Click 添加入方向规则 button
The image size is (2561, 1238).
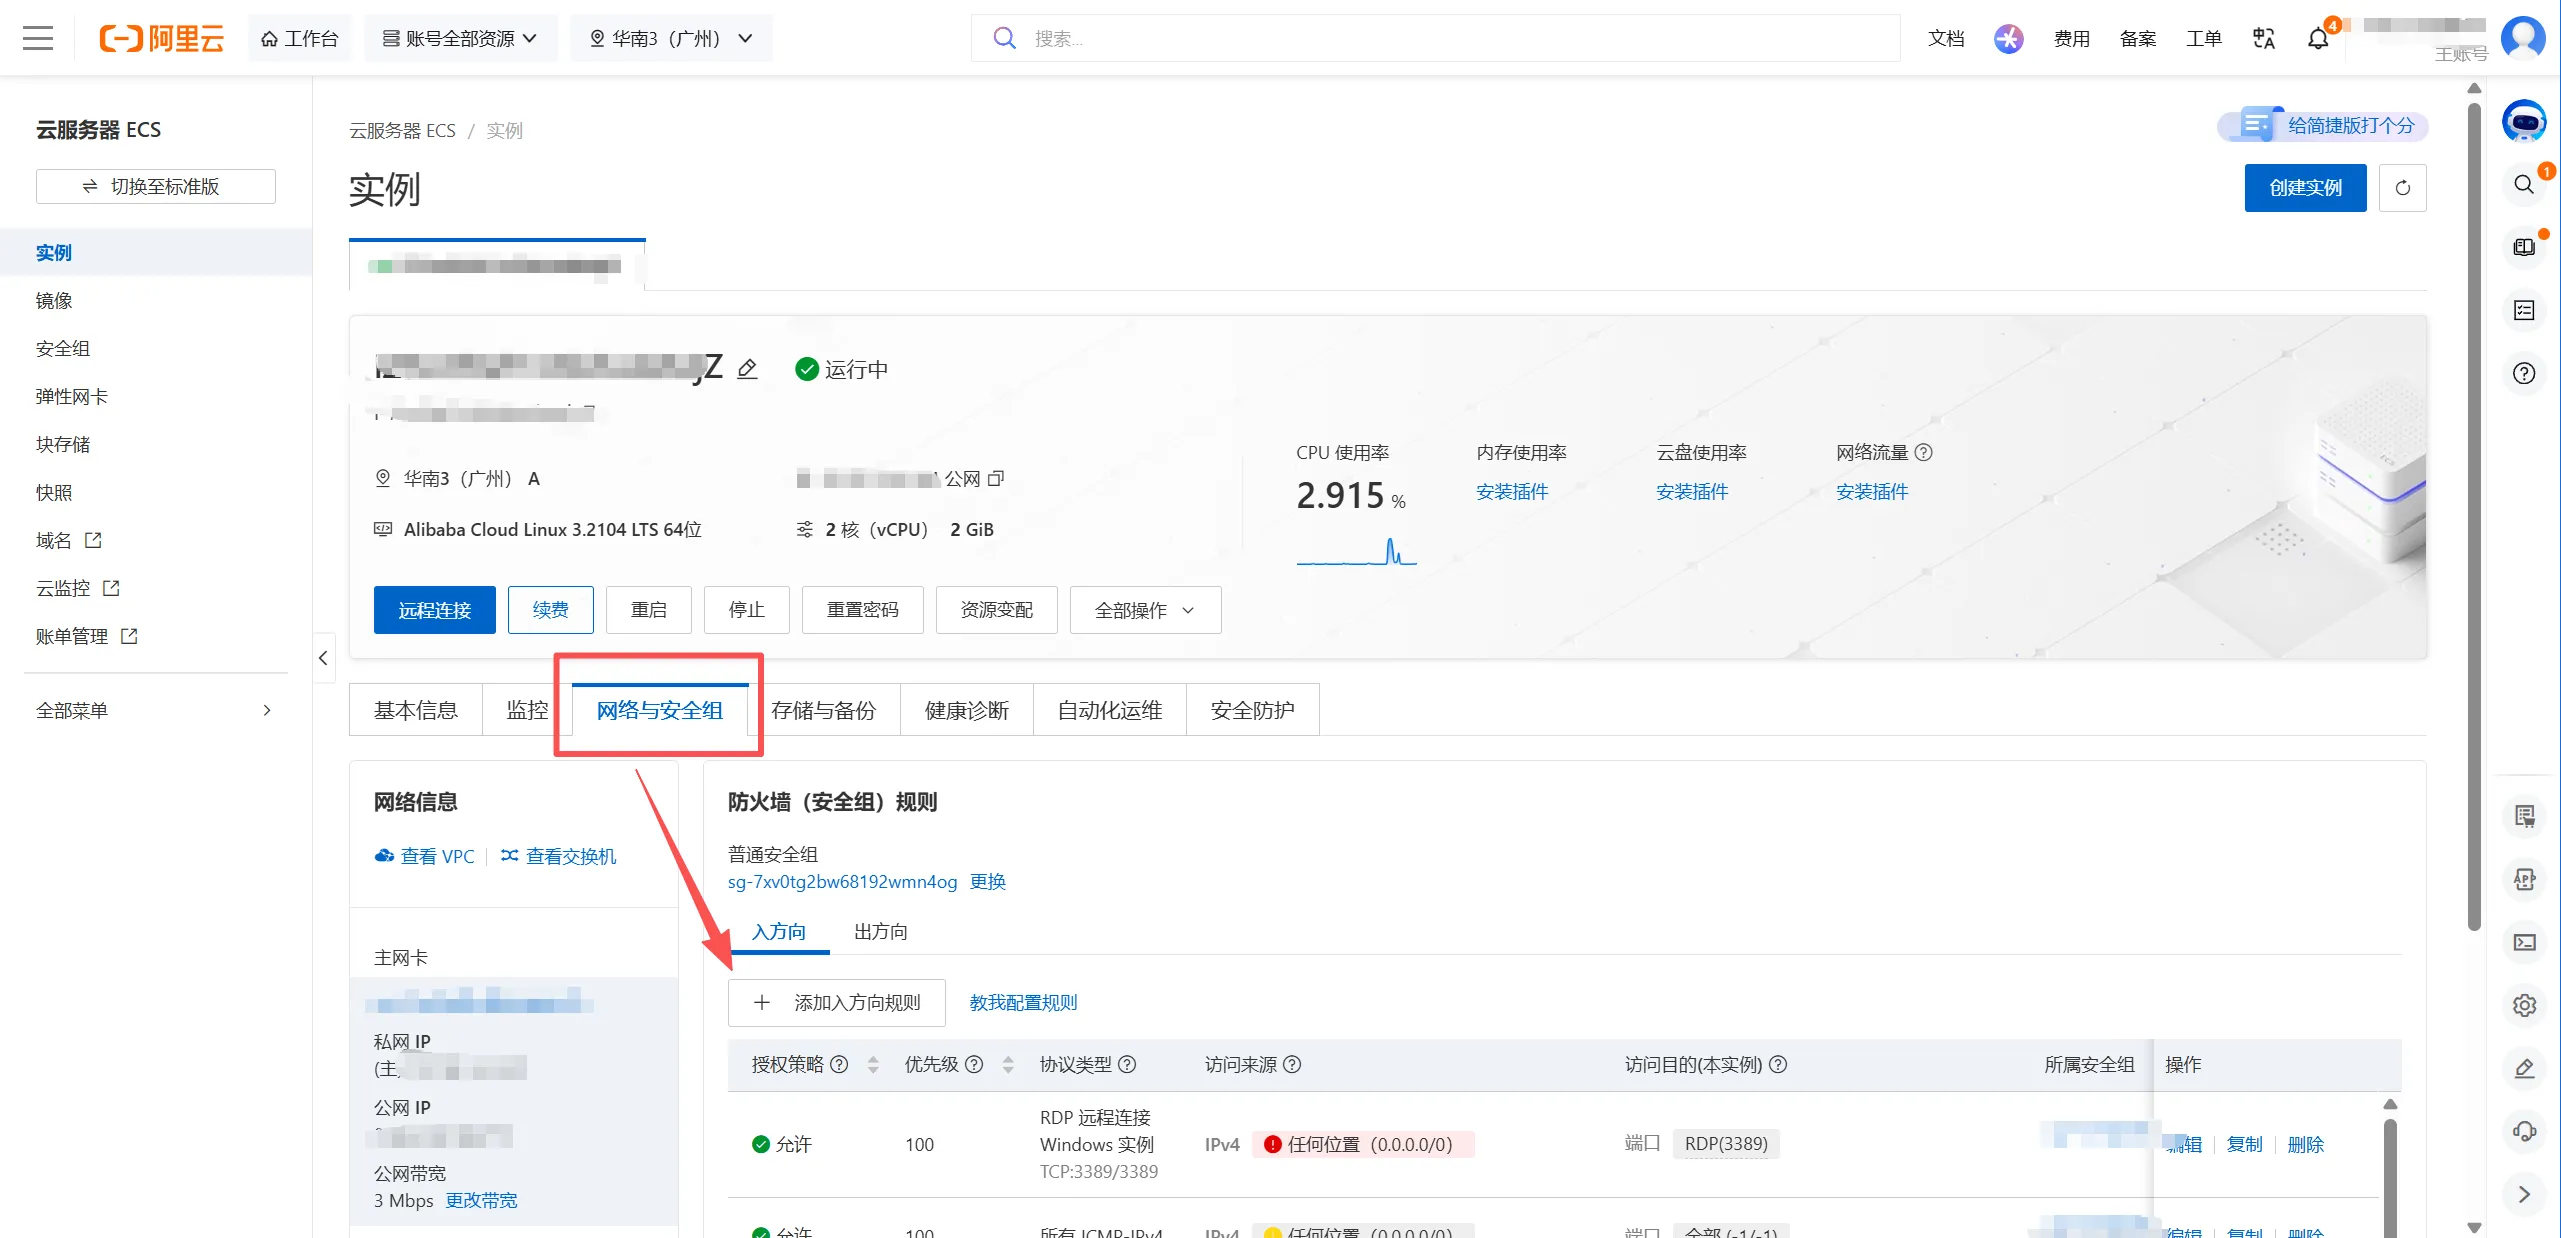coord(837,1002)
